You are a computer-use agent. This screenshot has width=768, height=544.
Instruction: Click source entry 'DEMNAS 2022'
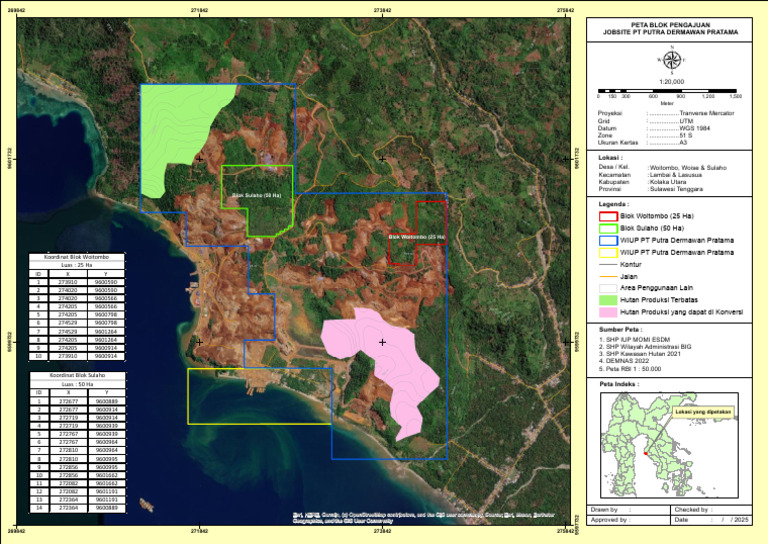(x=624, y=361)
